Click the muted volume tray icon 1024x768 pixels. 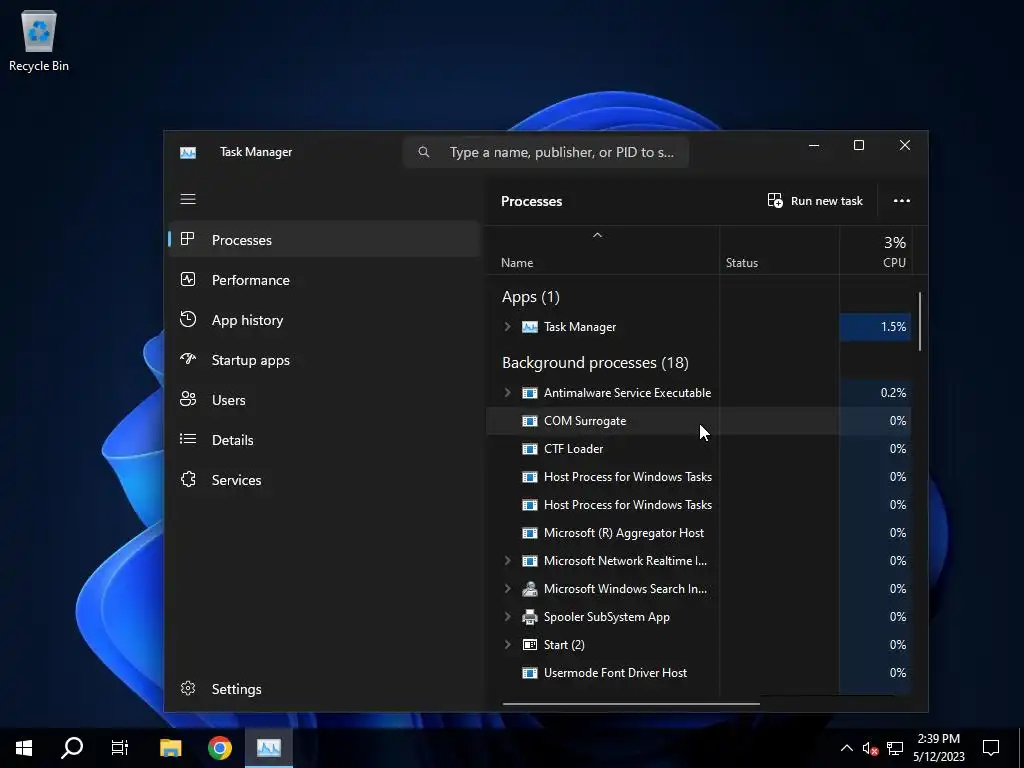click(871, 748)
